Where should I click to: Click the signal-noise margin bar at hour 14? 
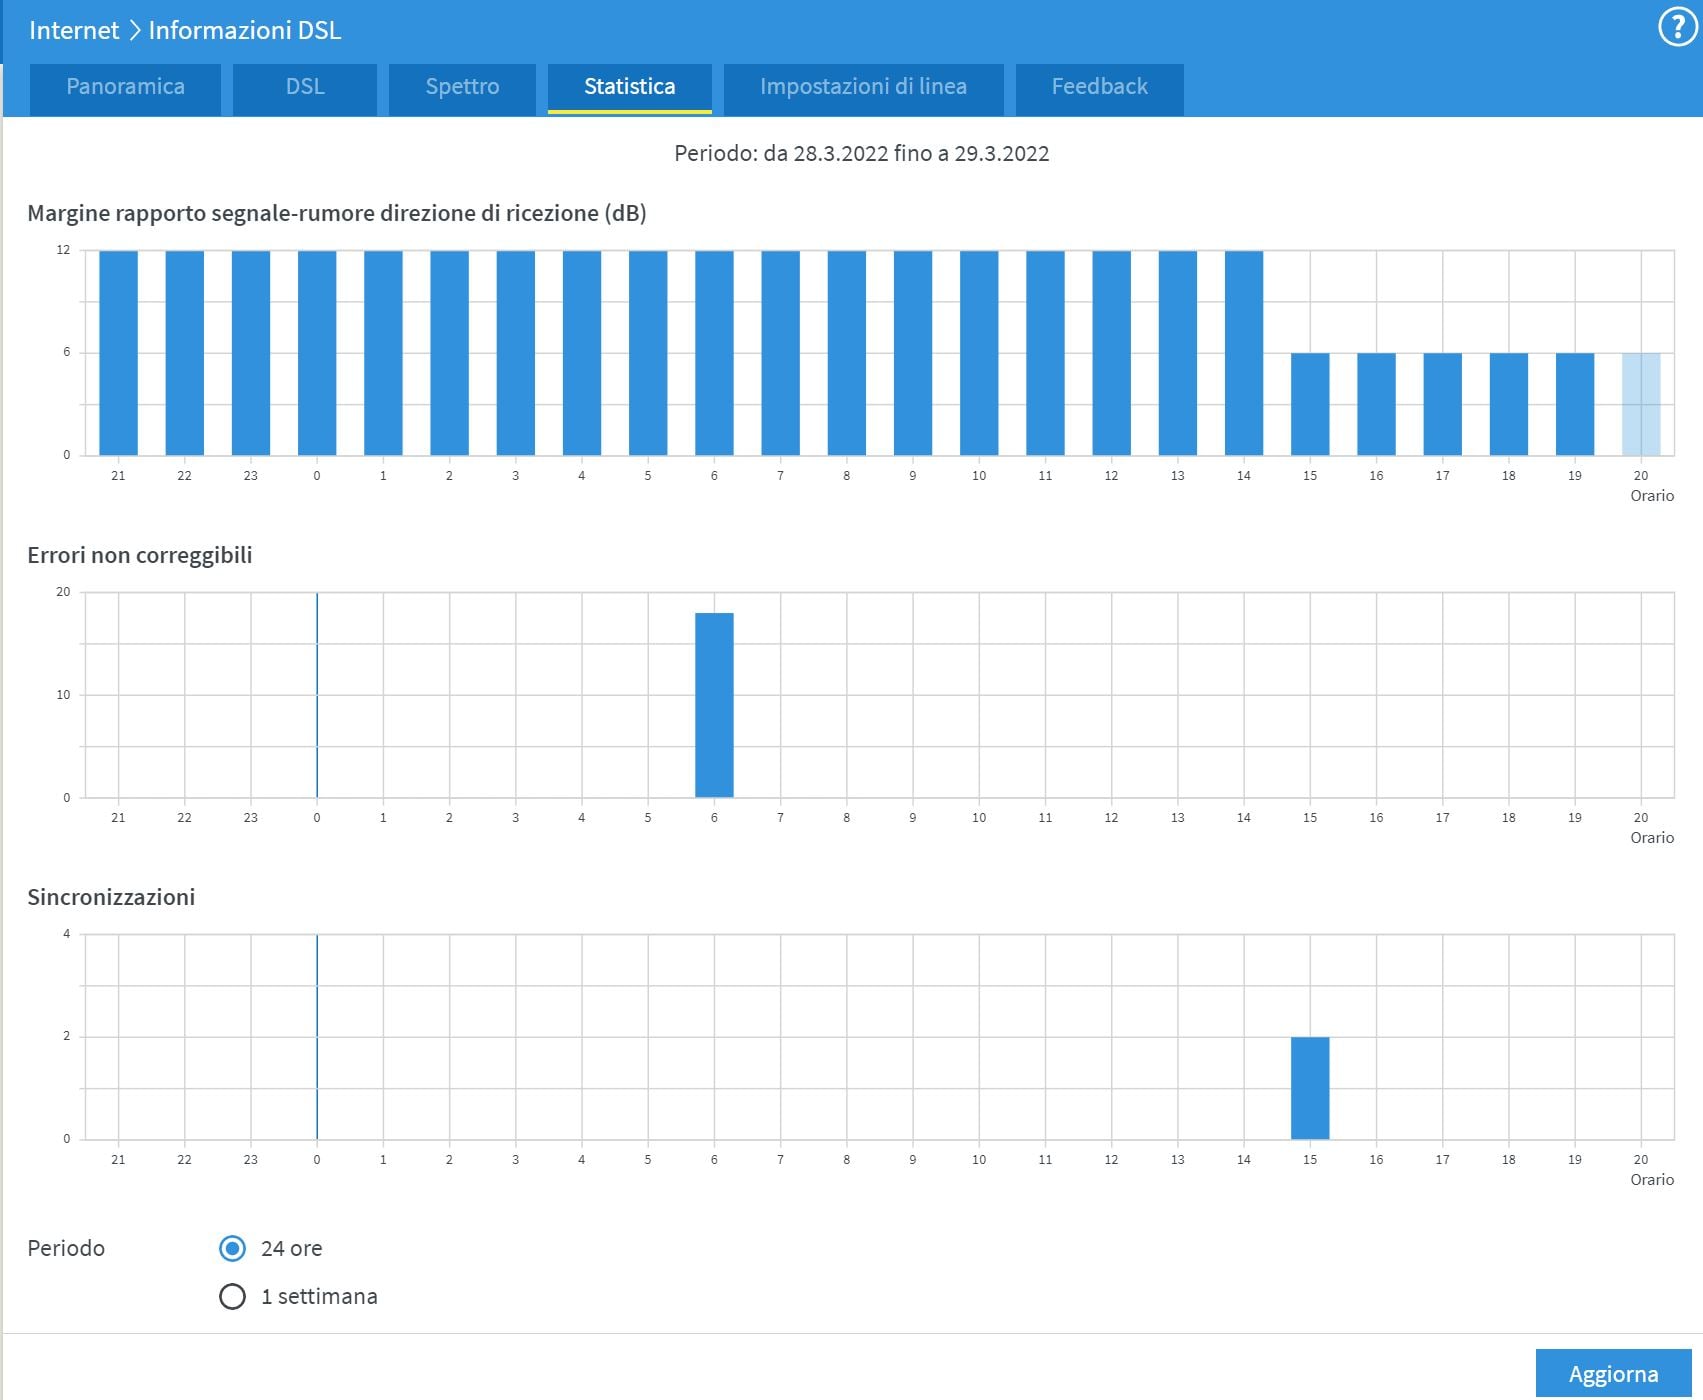(1244, 353)
